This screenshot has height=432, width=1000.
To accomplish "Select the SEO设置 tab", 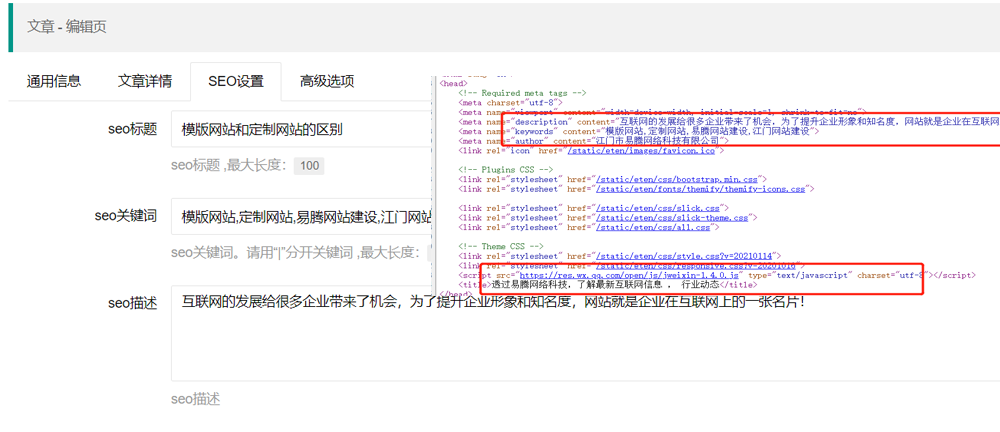I will 235,81.
